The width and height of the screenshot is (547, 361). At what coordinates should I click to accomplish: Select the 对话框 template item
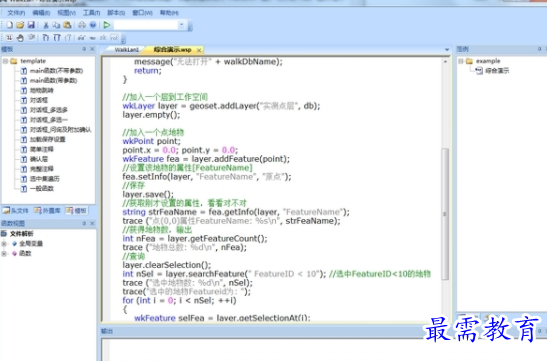39,100
